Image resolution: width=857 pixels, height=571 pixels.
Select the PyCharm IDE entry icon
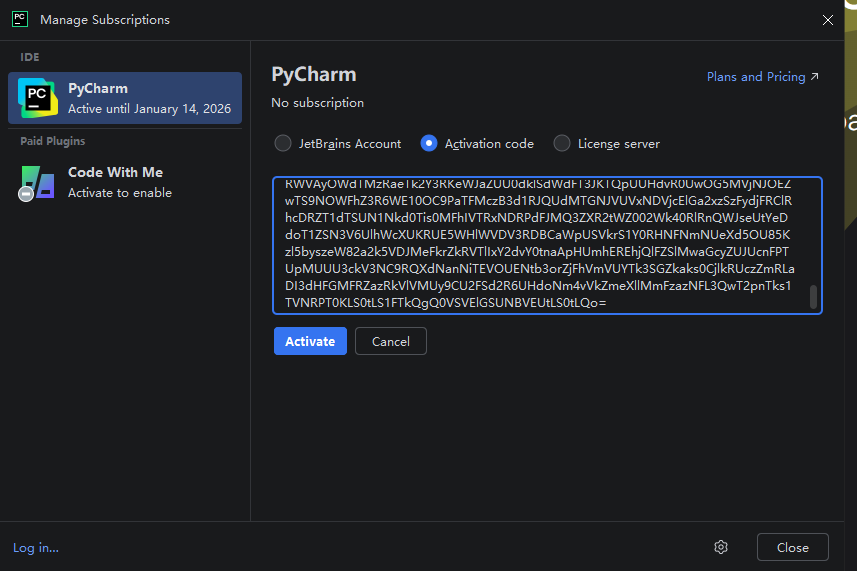coord(38,98)
